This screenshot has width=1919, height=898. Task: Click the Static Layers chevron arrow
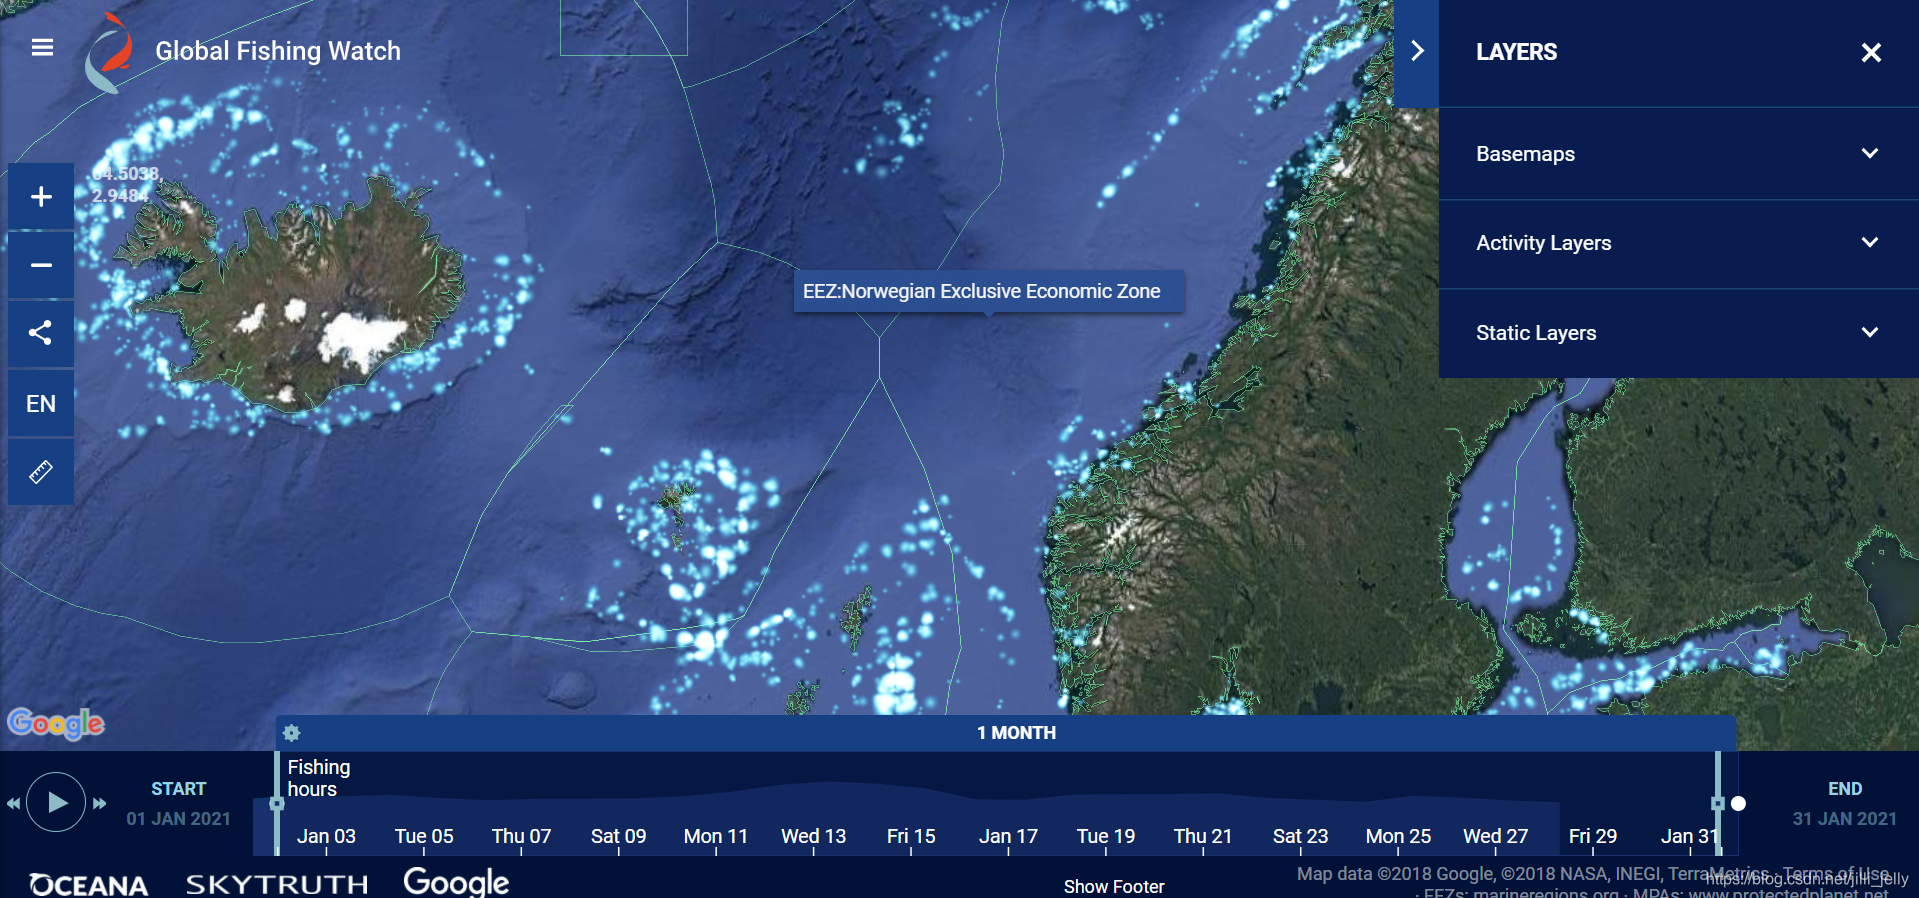1870,332
